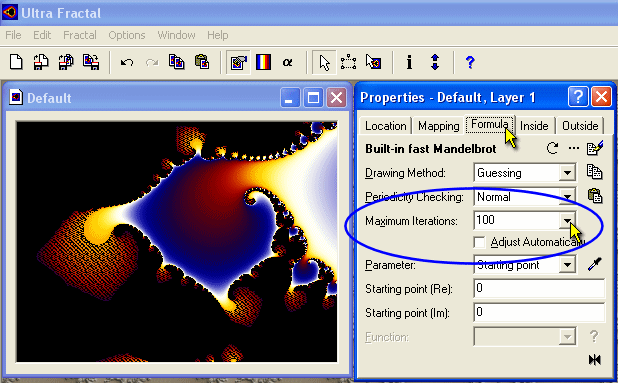
Task: Expand the Drawing Method dropdown
Action: (x=567, y=173)
